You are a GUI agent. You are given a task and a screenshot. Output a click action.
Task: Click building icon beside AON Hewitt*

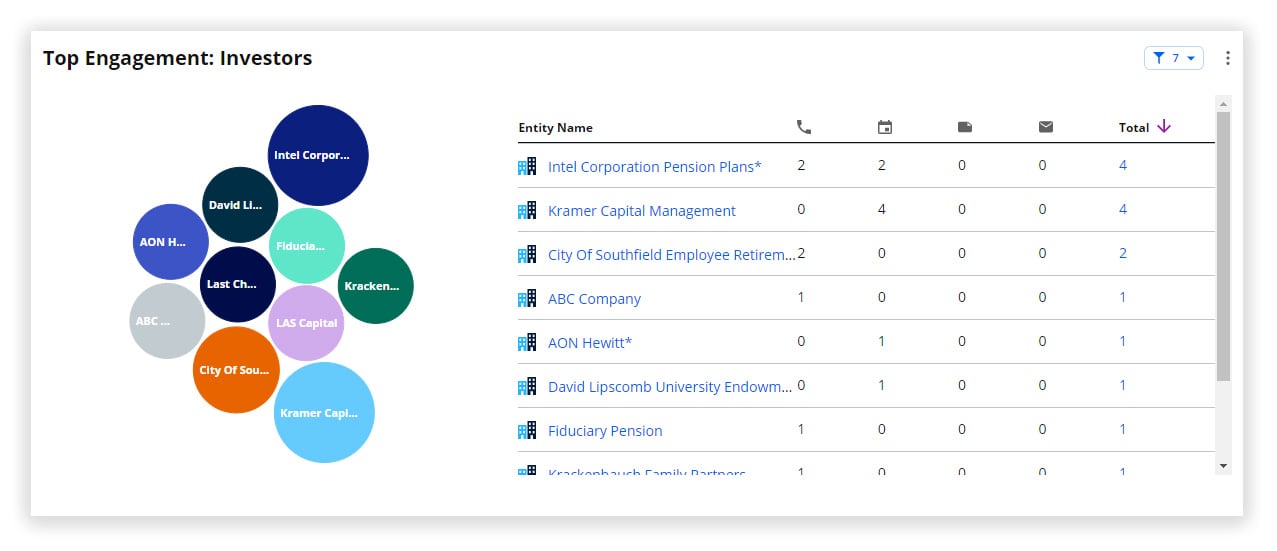pos(527,342)
